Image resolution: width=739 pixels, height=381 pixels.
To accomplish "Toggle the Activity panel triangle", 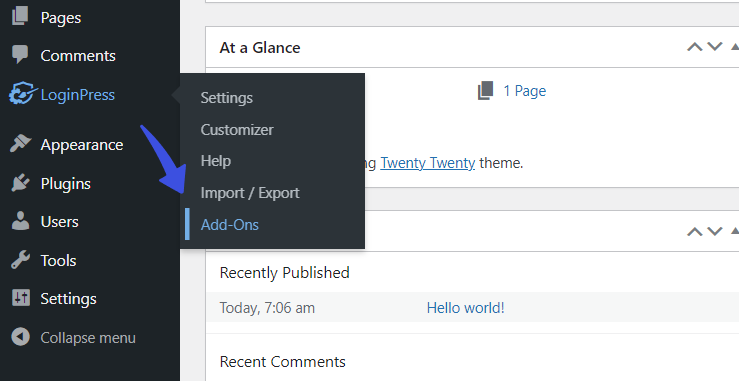I will tap(734, 231).
